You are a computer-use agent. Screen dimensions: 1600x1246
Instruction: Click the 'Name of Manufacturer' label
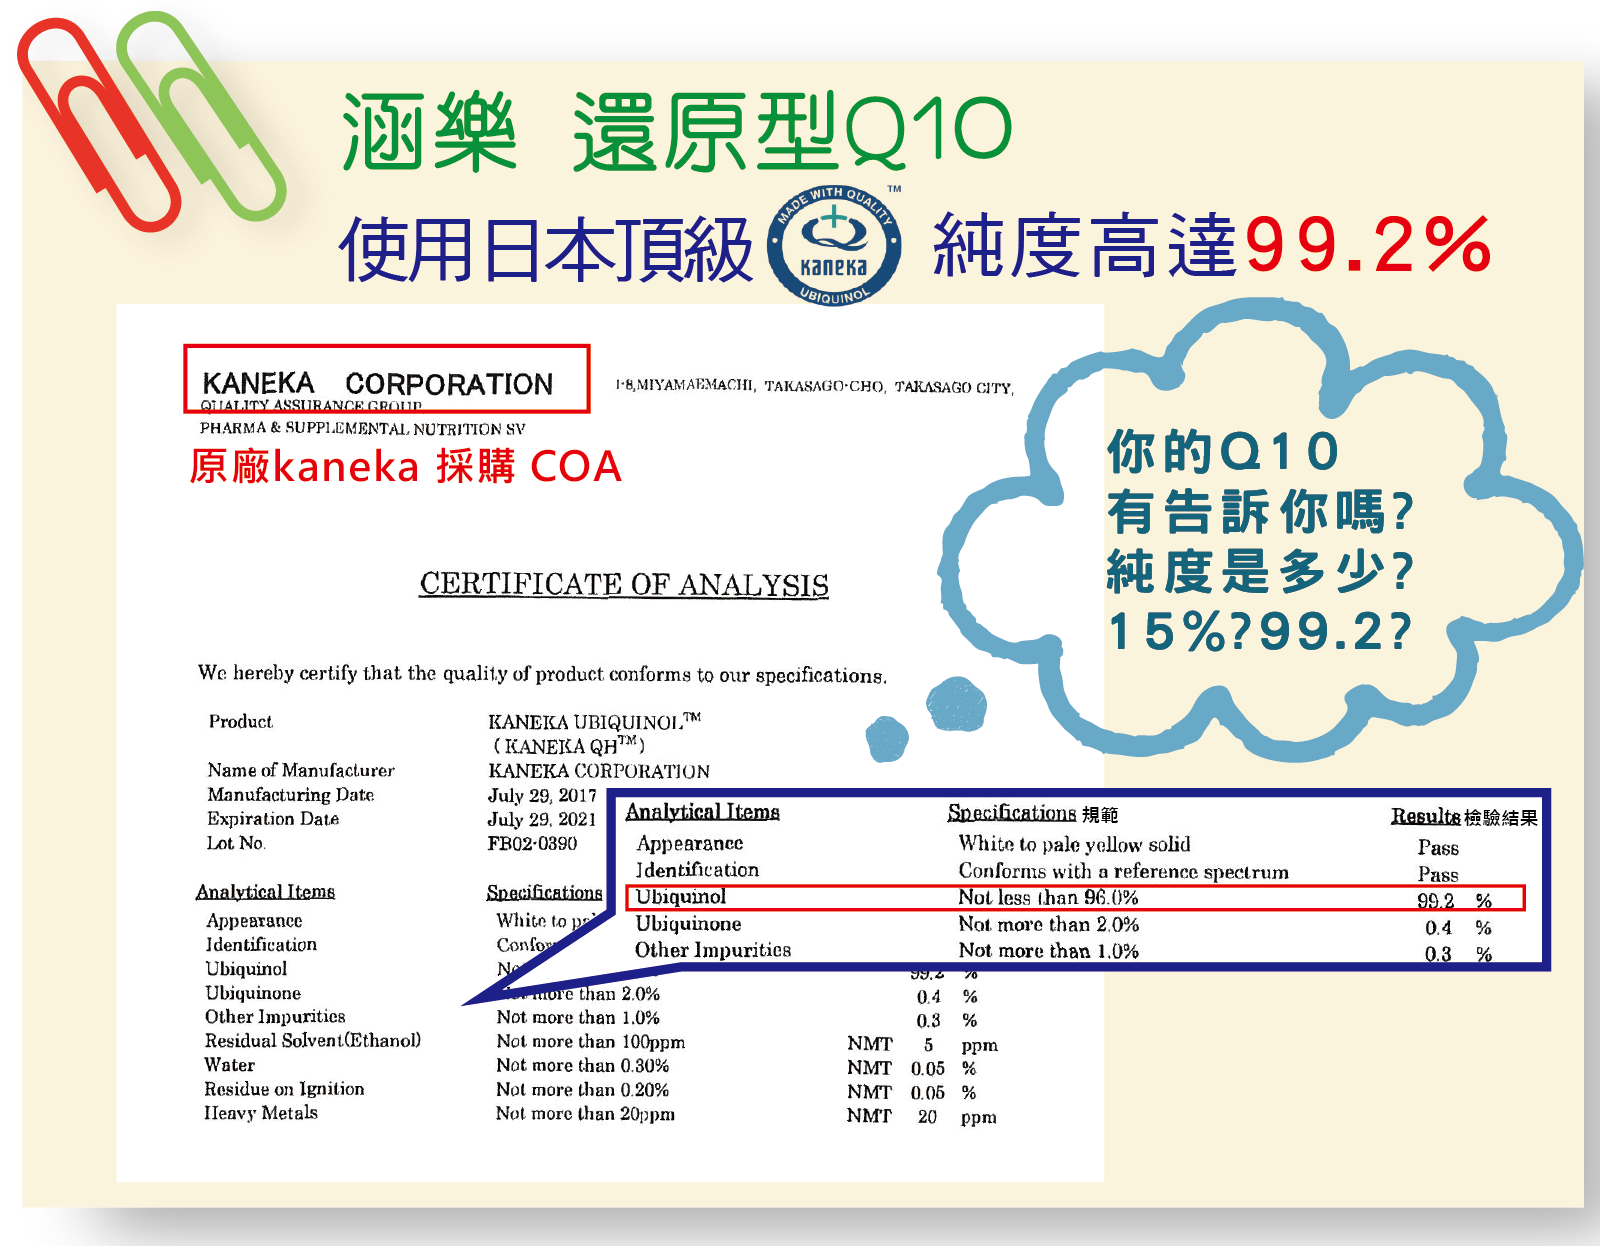301,770
